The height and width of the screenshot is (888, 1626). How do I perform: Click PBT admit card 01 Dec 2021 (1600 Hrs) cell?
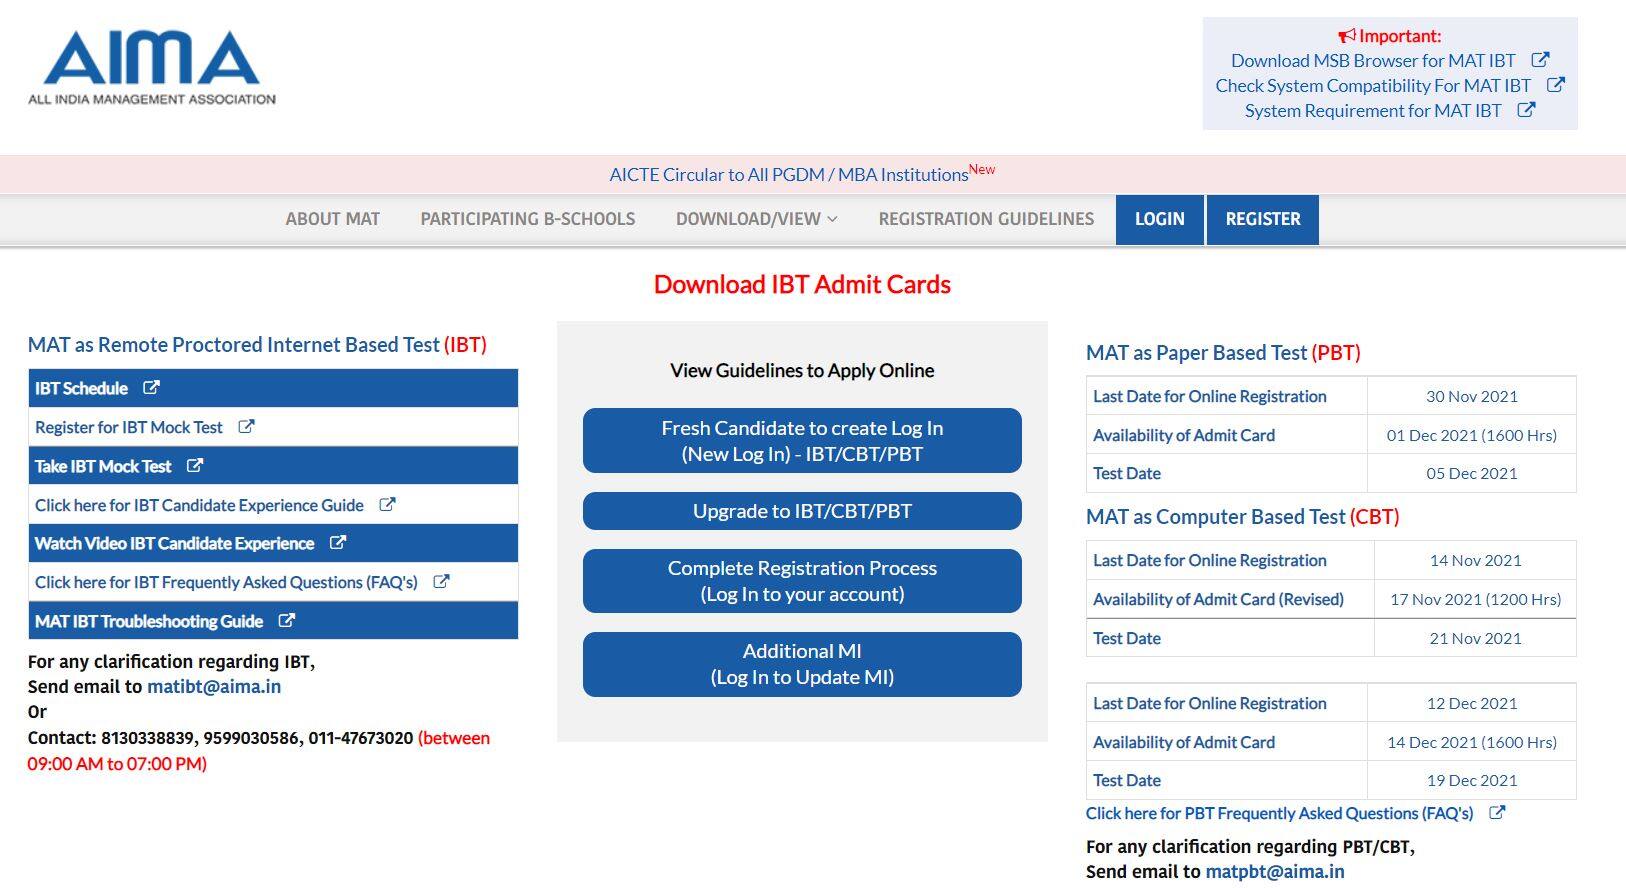1471,435
